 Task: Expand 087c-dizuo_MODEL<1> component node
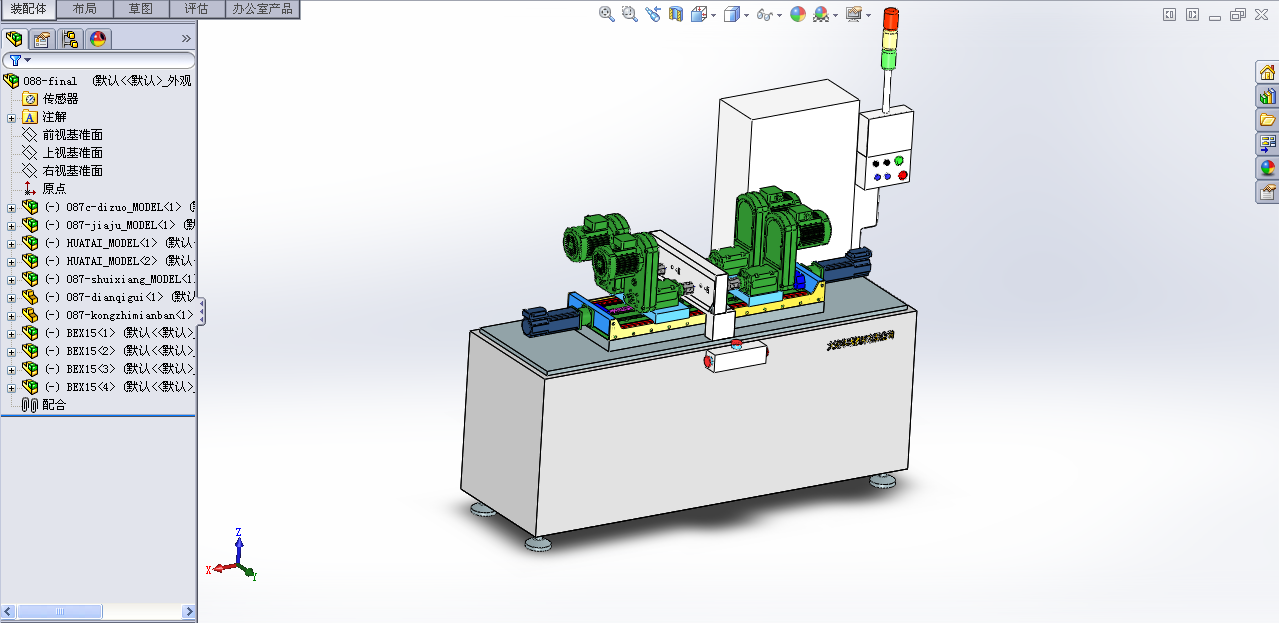[11, 208]
